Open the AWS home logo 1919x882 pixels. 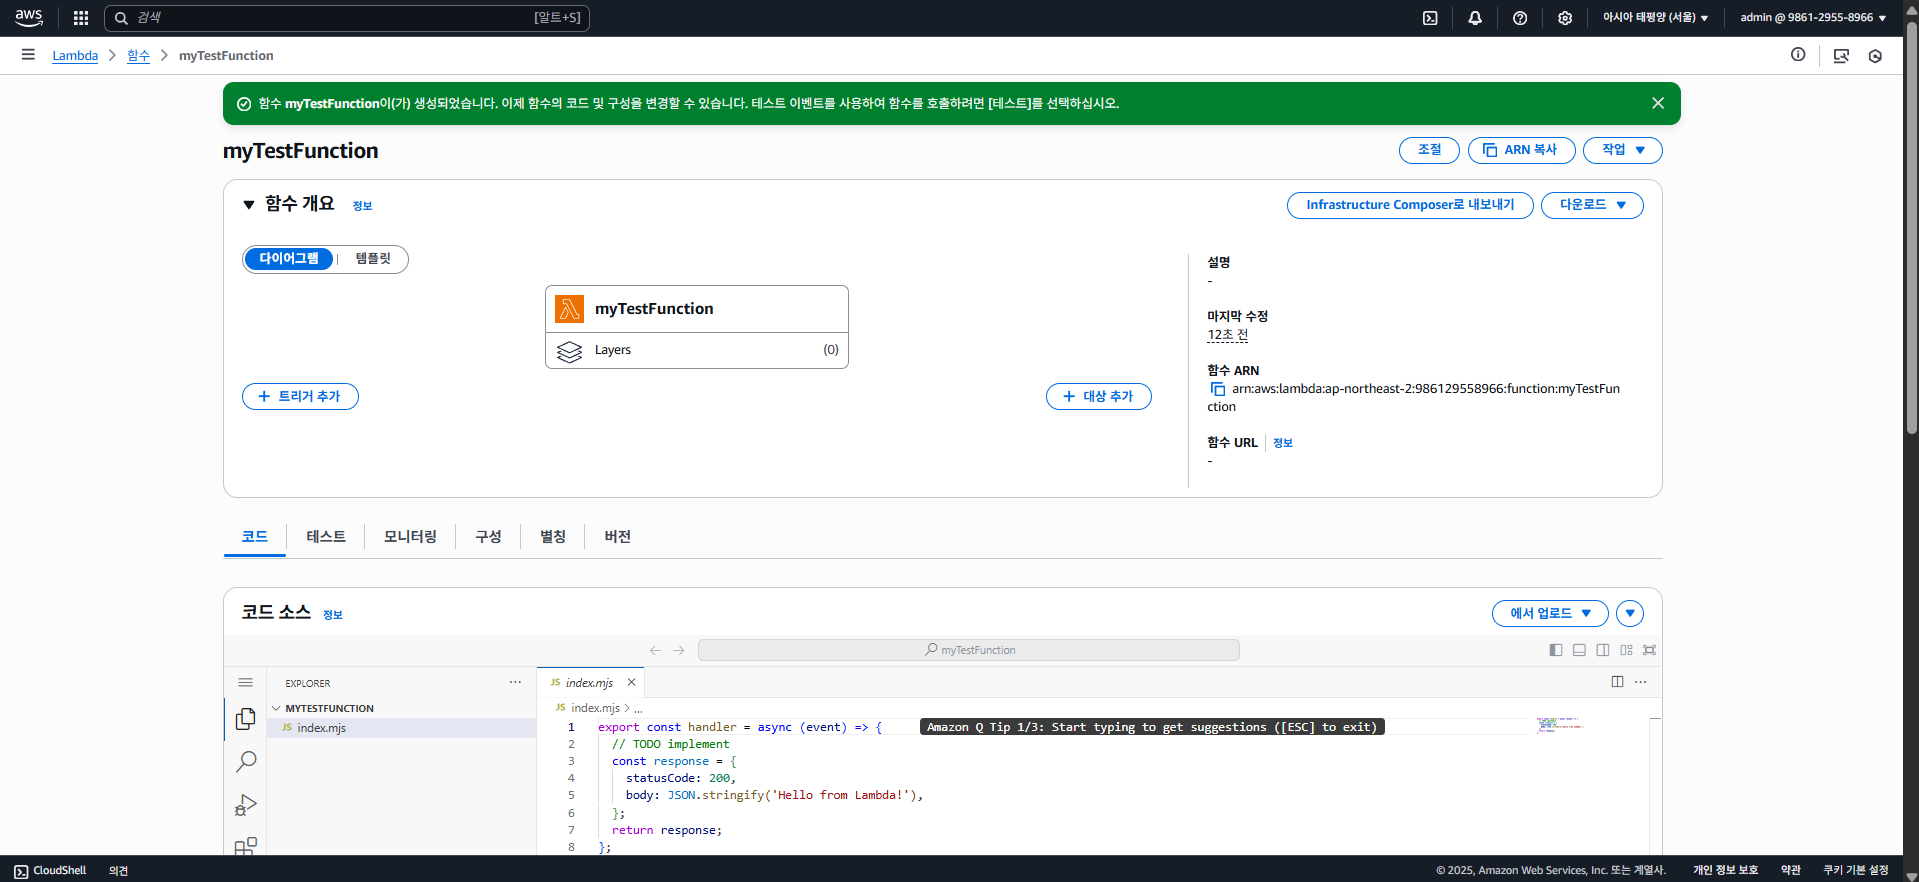click(29, 18)
